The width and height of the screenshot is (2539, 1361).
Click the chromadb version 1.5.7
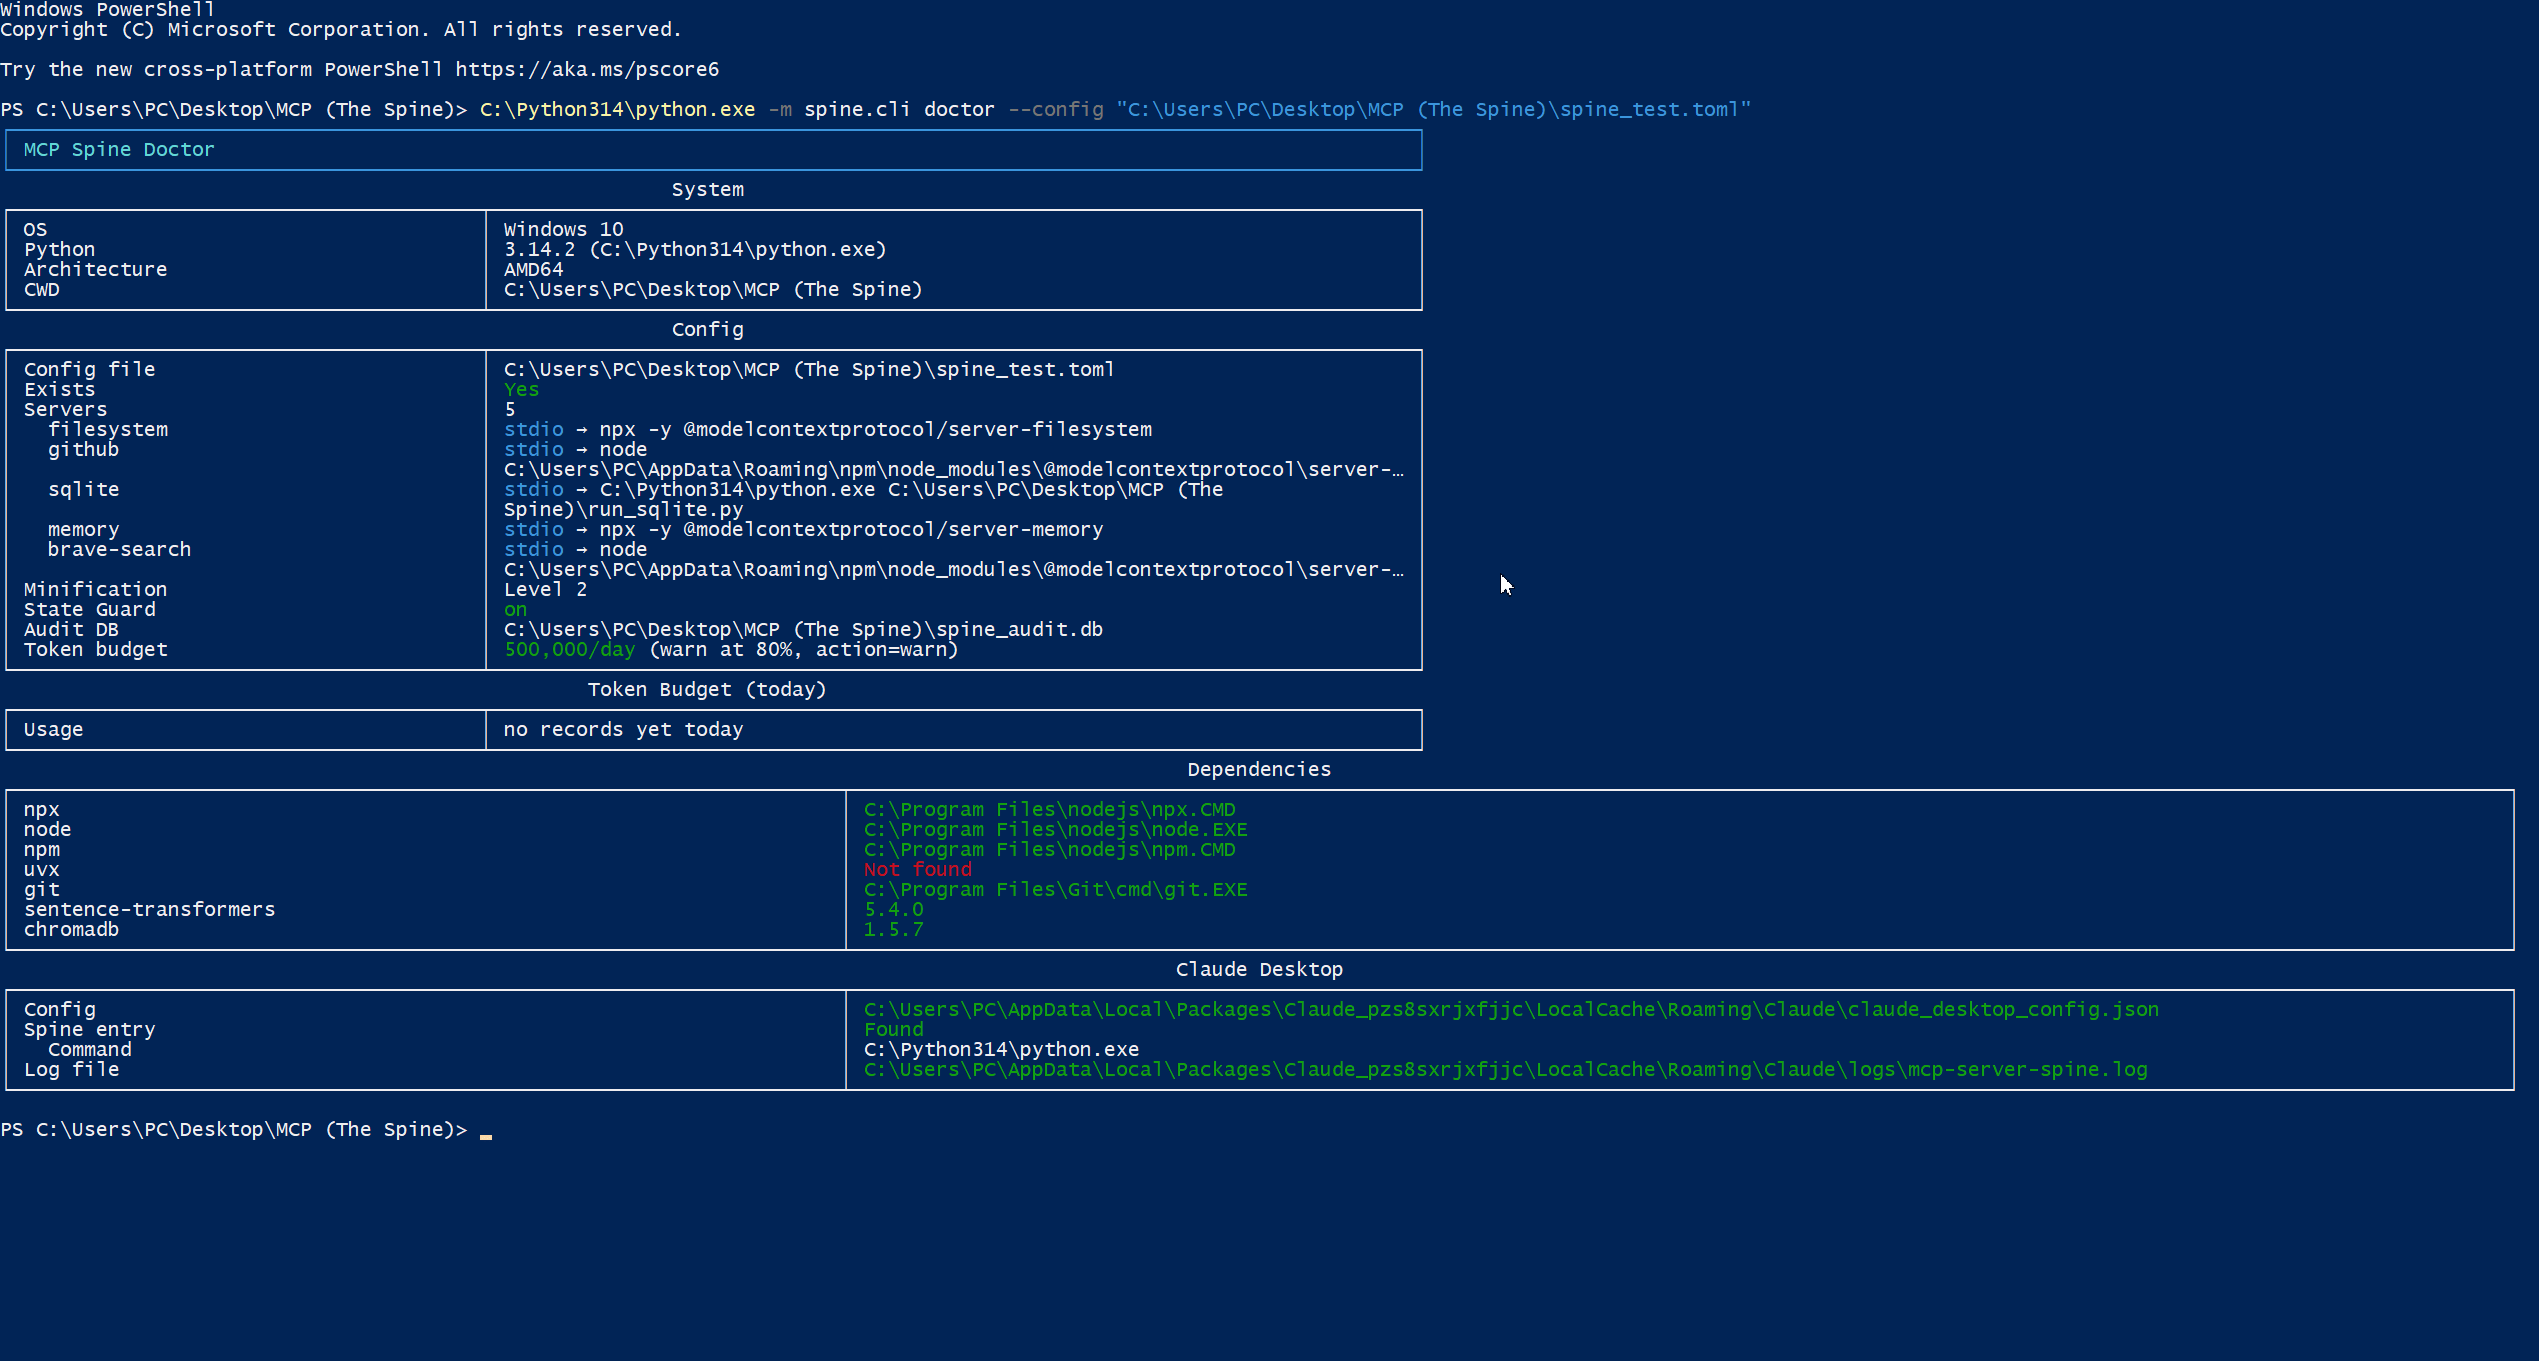893,930
